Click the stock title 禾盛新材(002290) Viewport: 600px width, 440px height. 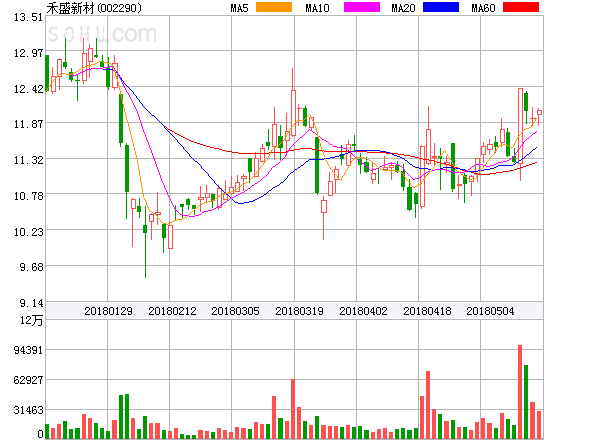click(94, 8)
